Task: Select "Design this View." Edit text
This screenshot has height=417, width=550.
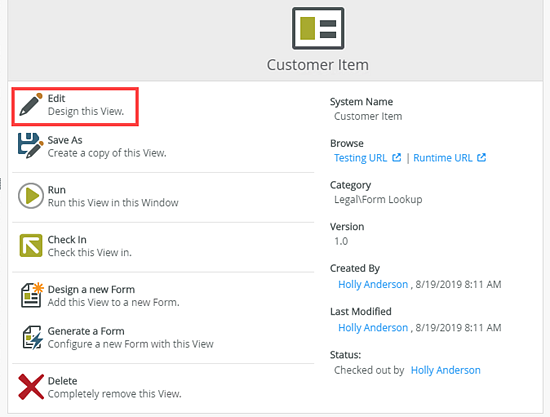Action: click(x=86, y=111)
